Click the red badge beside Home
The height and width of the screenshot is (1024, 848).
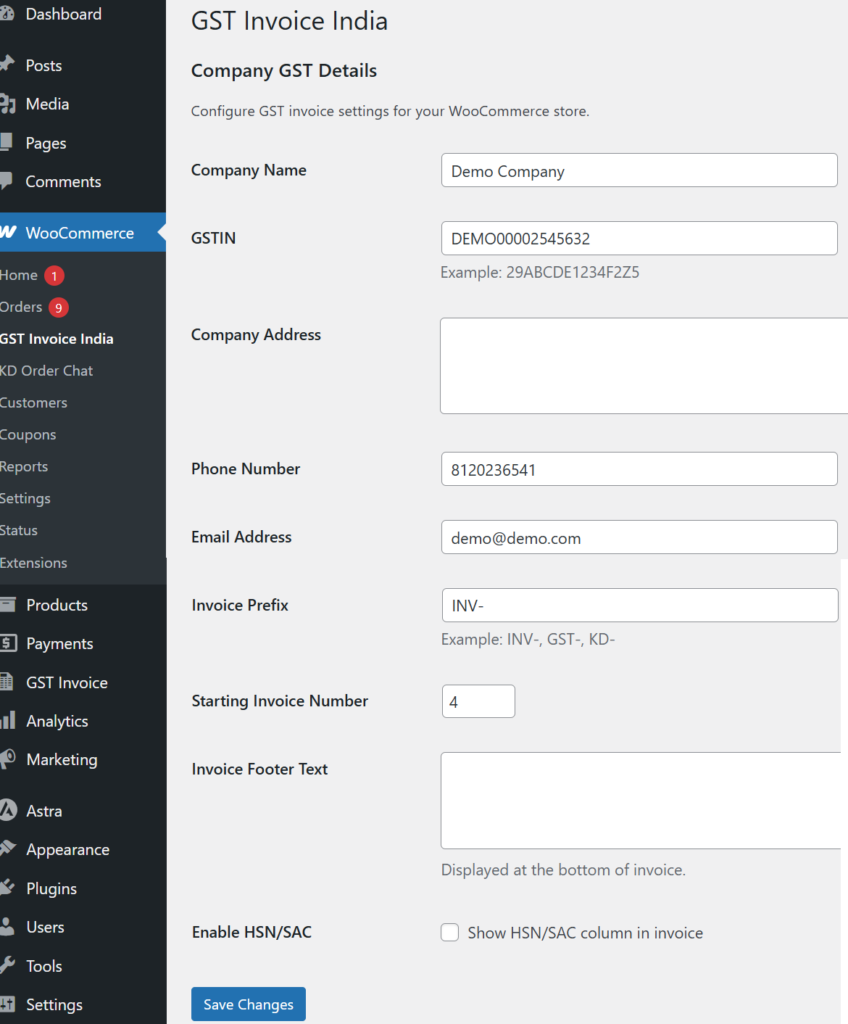click(54, 276)
